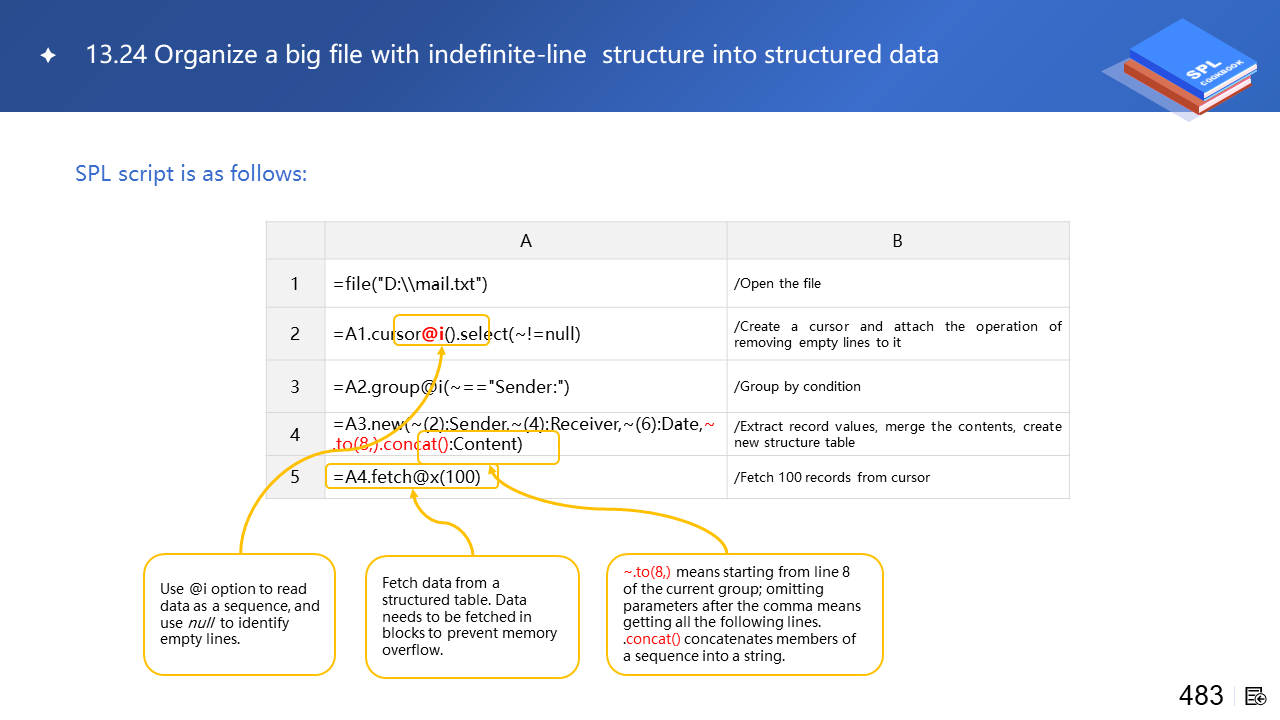Click the icon next to page number 483
Image resolution: width=1280 pixels, height=720 pixels.
point(1256,696)
